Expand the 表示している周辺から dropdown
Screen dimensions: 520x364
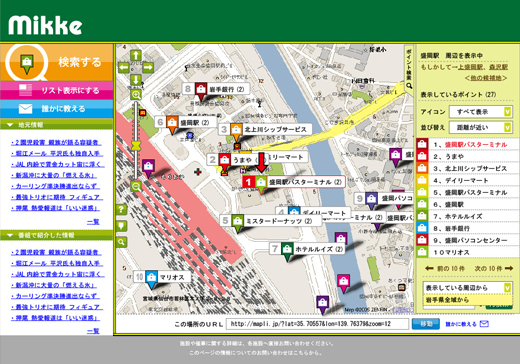pyautogui.click(x=468, y=287)
